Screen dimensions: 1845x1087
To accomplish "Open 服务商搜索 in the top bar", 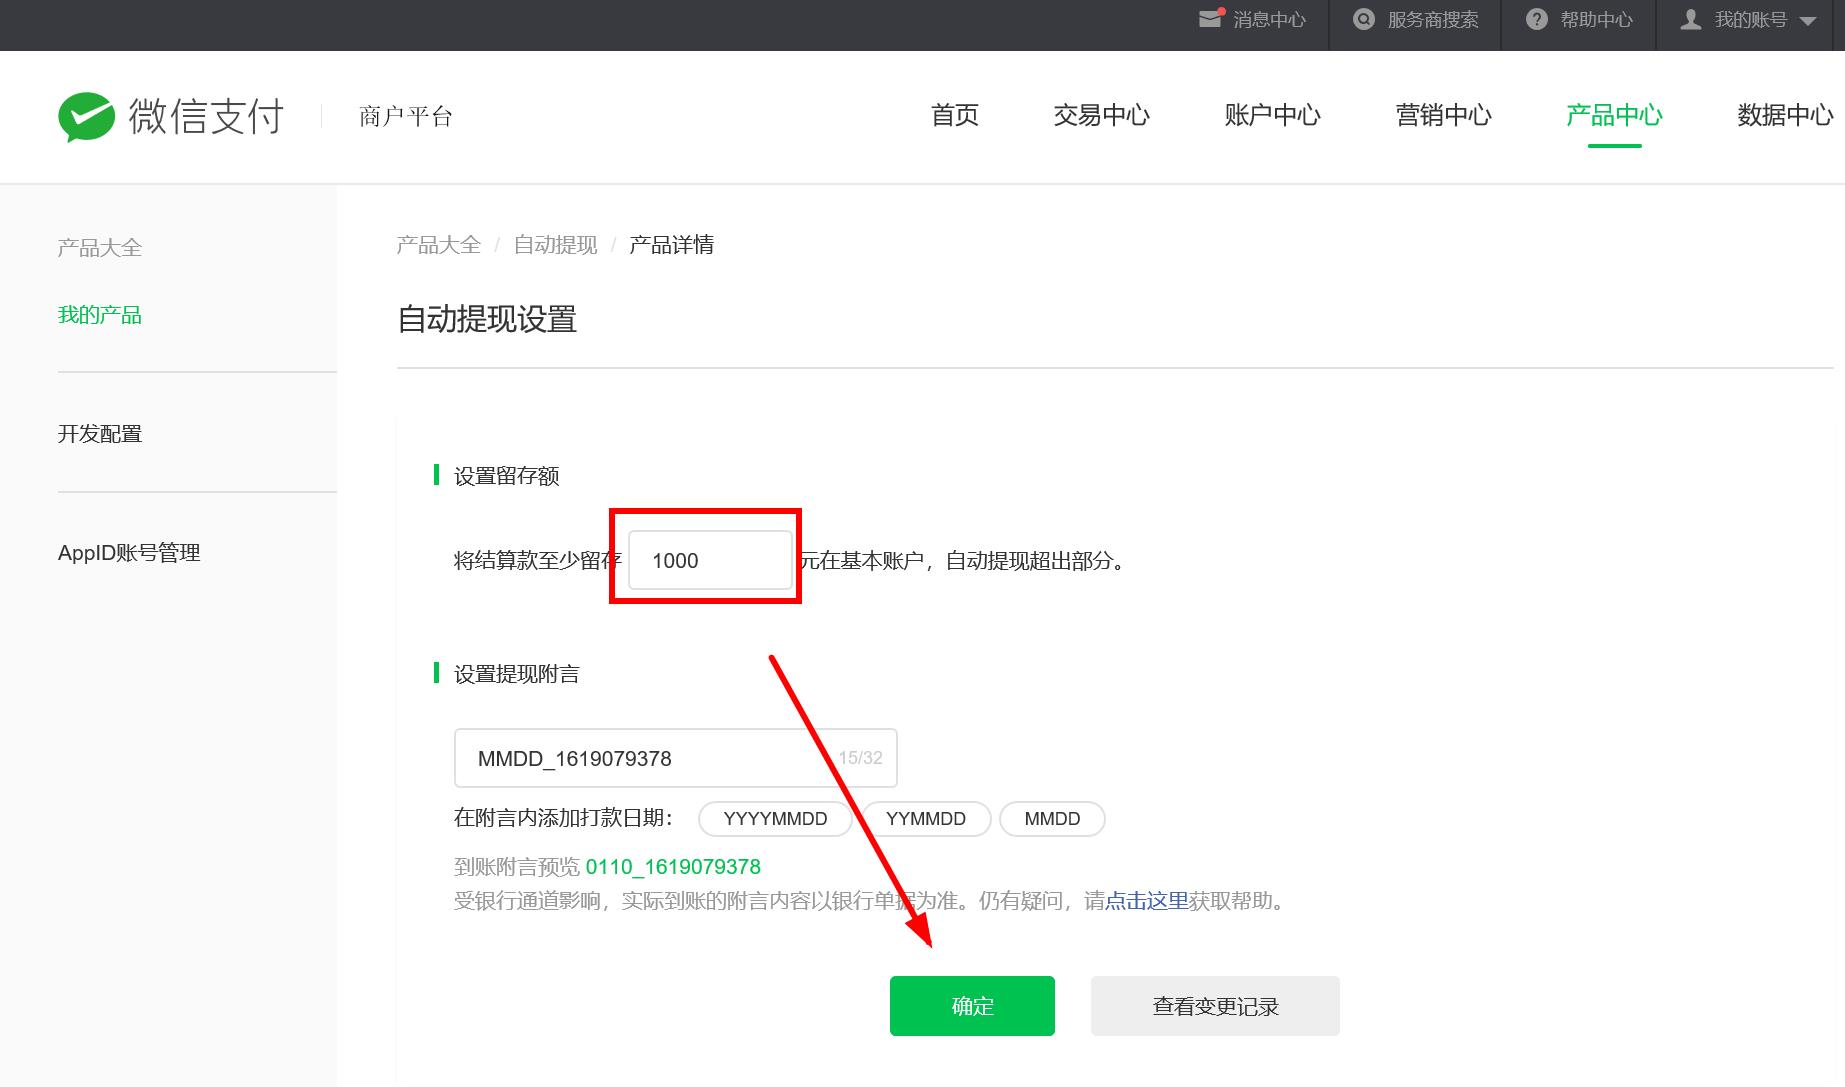I will click(1432, 19).
